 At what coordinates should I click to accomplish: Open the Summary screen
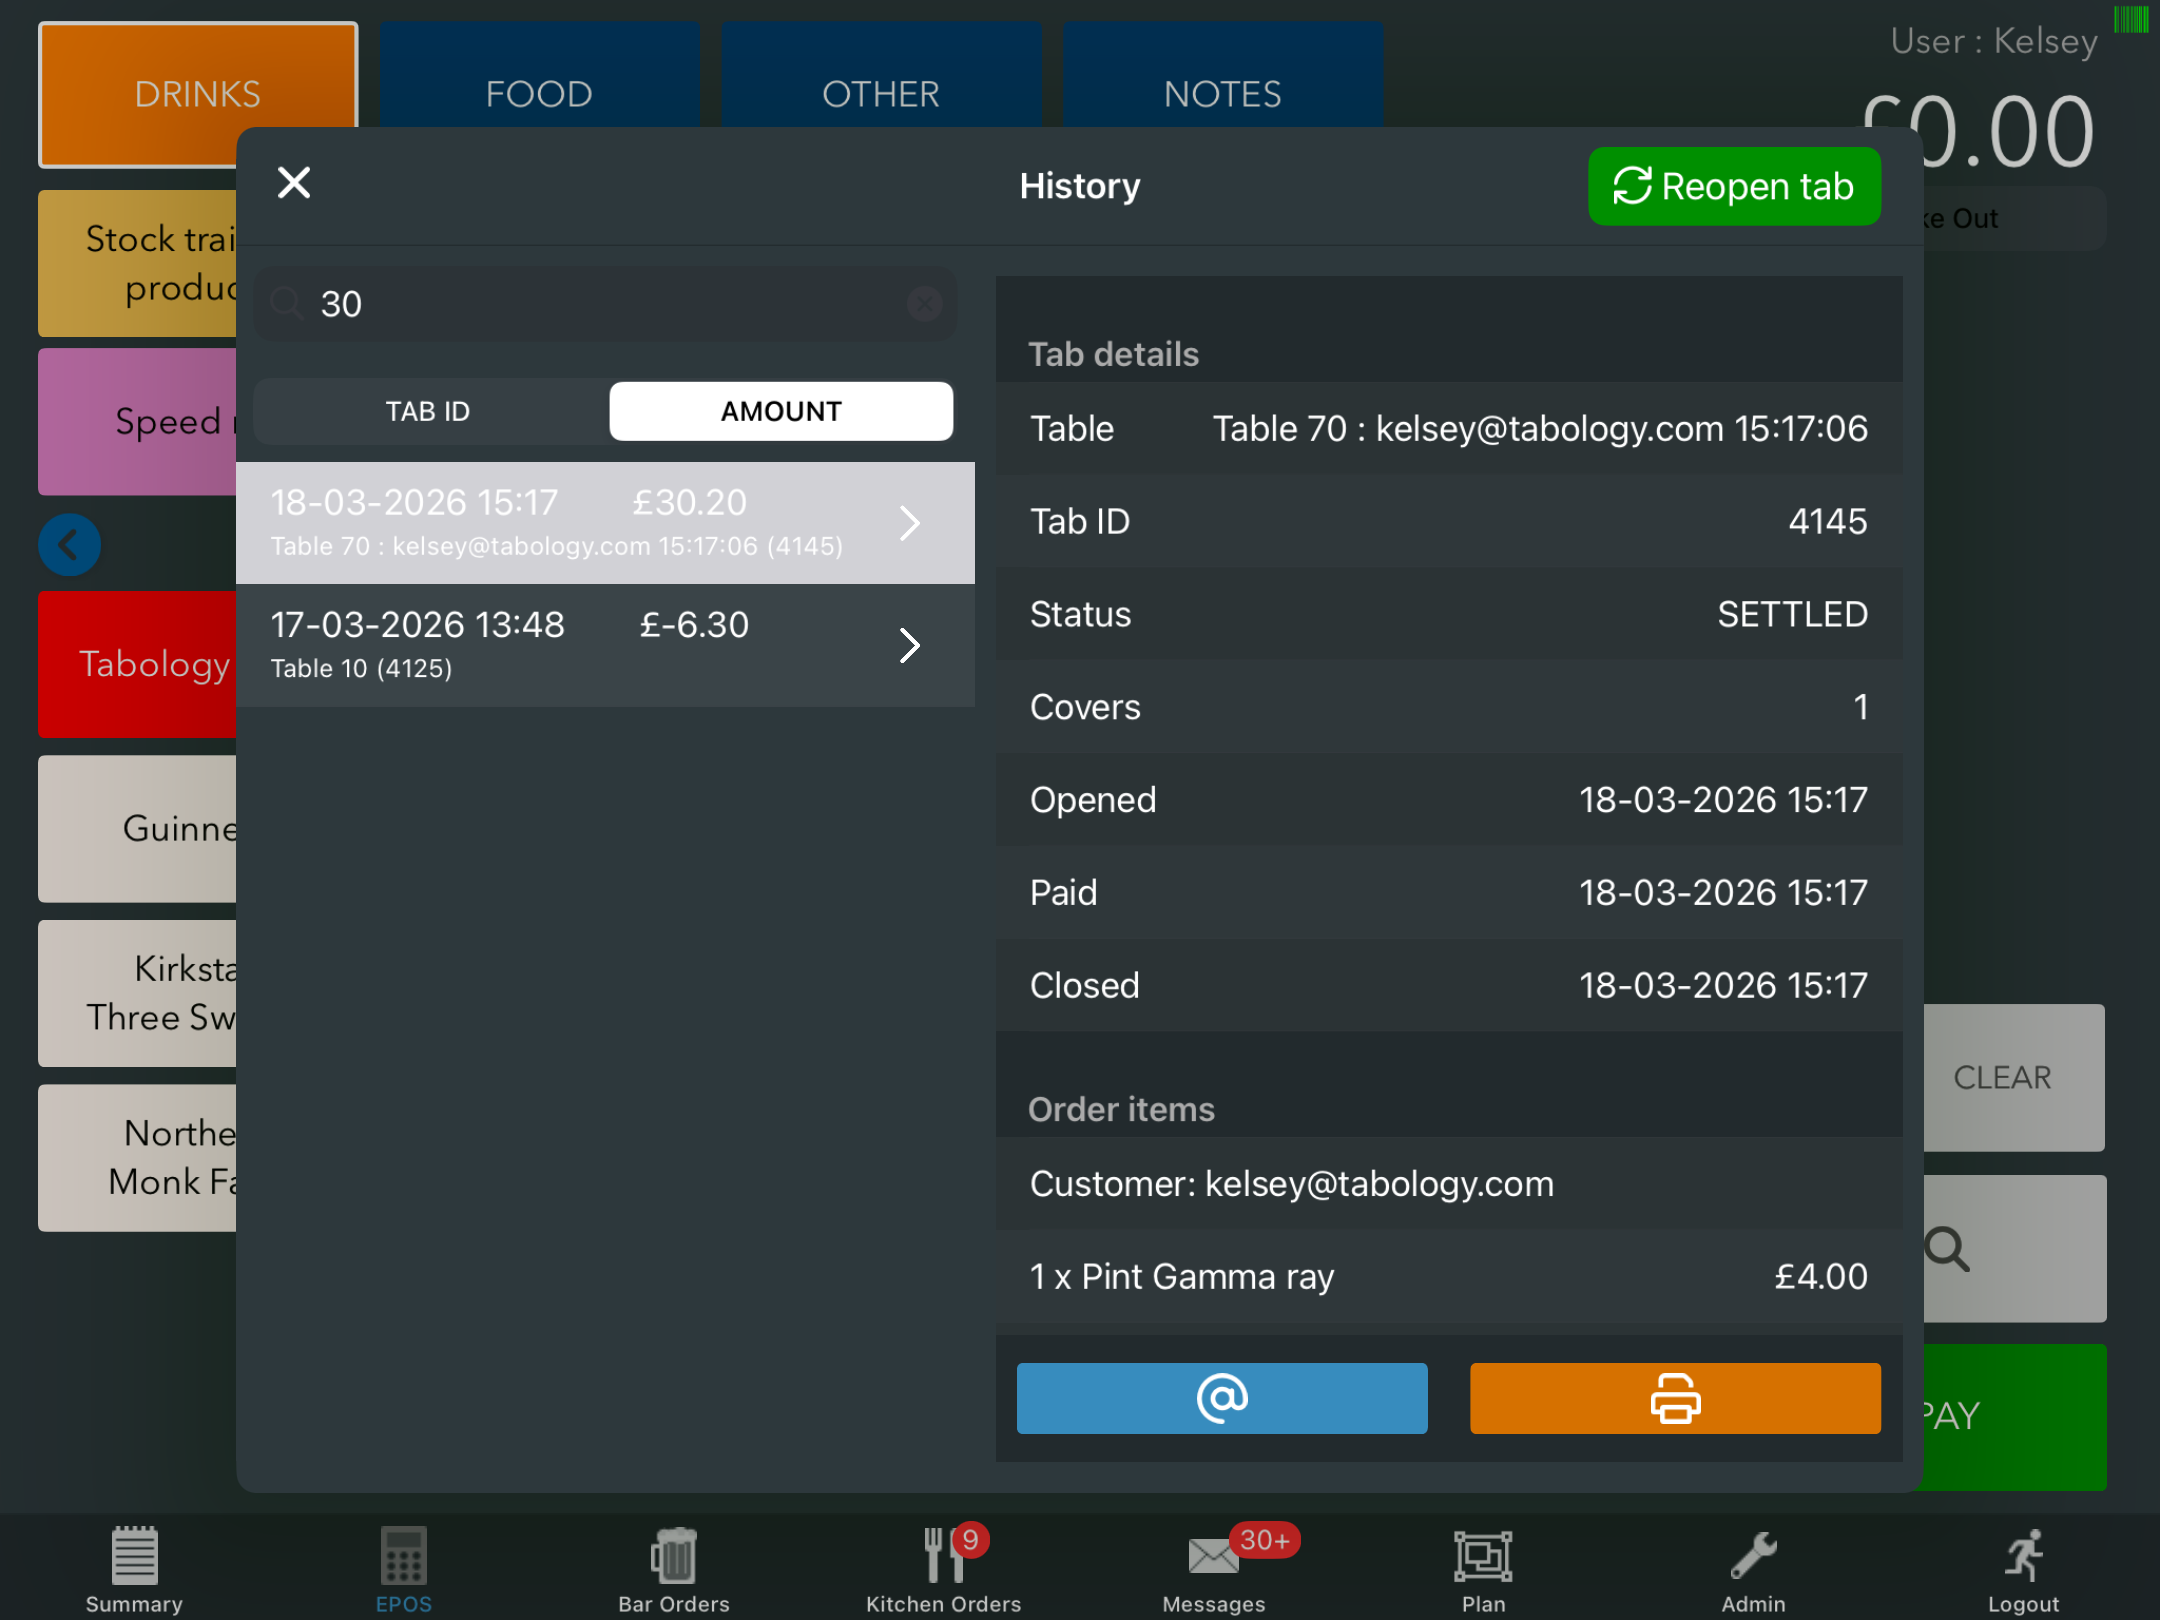pyautogui.click(x=134, y=1567)
